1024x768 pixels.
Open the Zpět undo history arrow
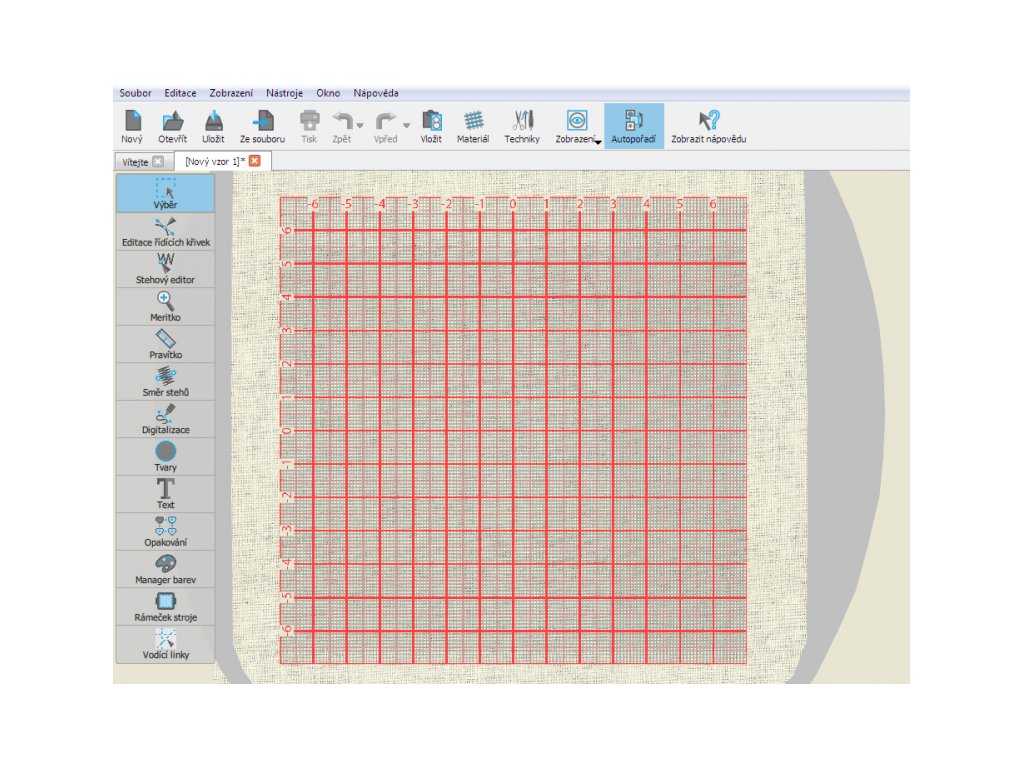(358, 126)
